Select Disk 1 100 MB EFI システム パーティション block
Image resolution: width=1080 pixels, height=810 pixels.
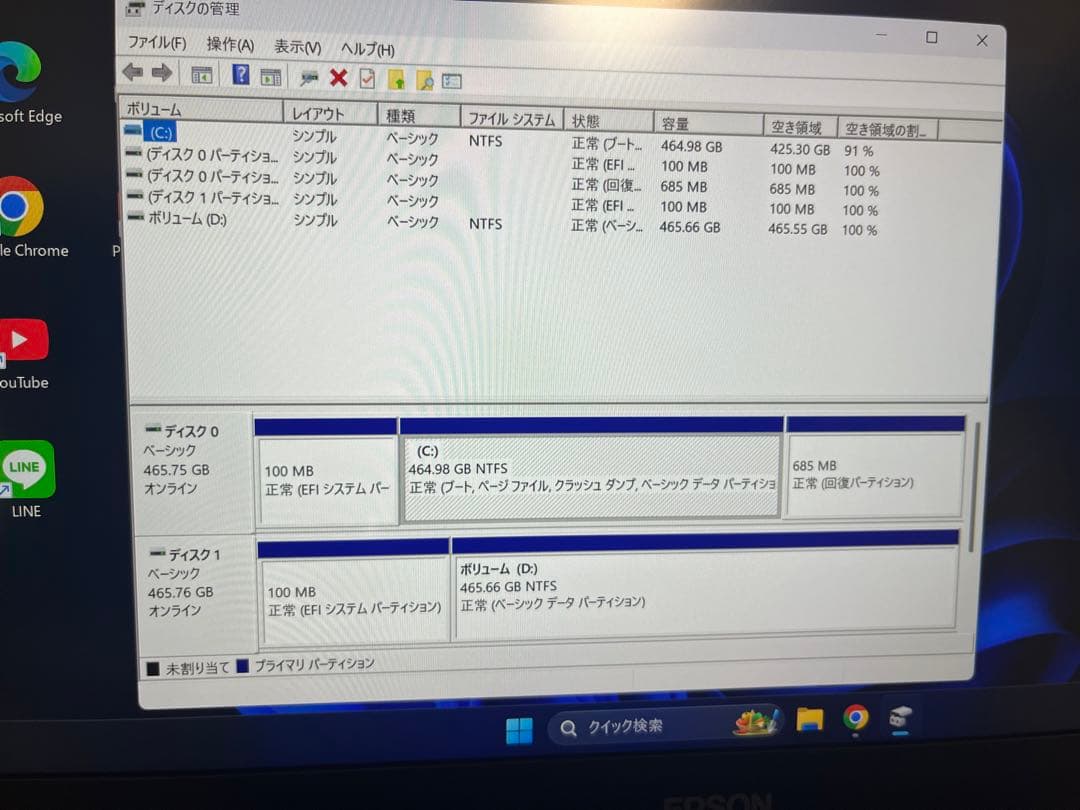point(354,599)
